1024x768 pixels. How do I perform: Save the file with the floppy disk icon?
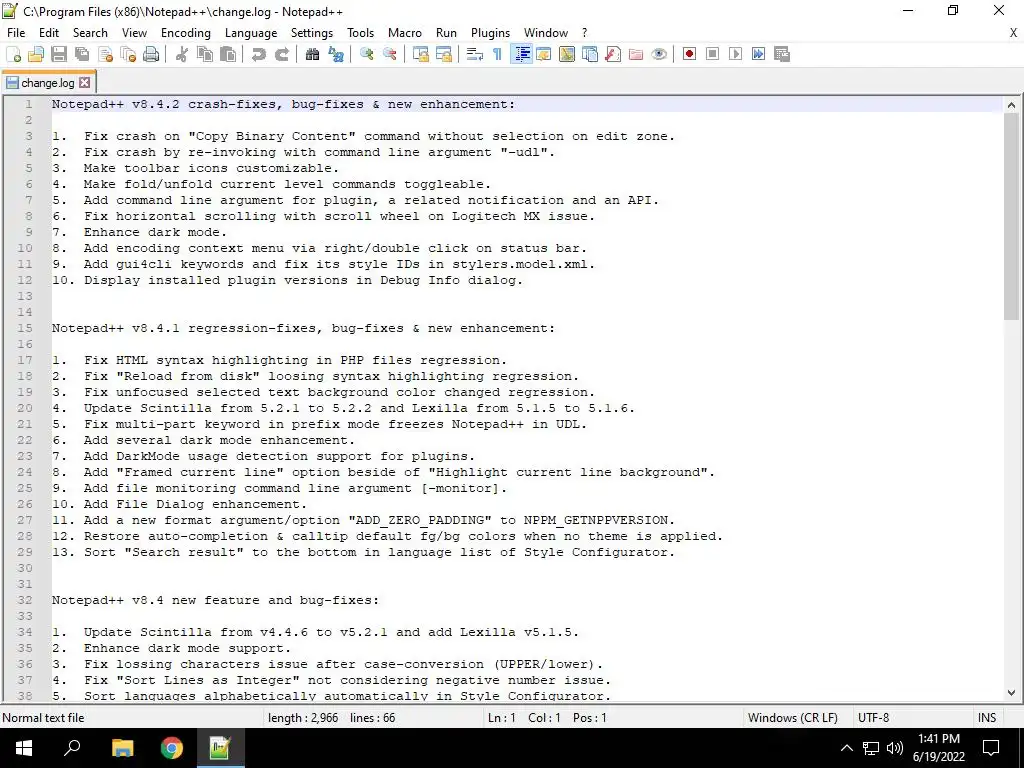tap(59, 54)
